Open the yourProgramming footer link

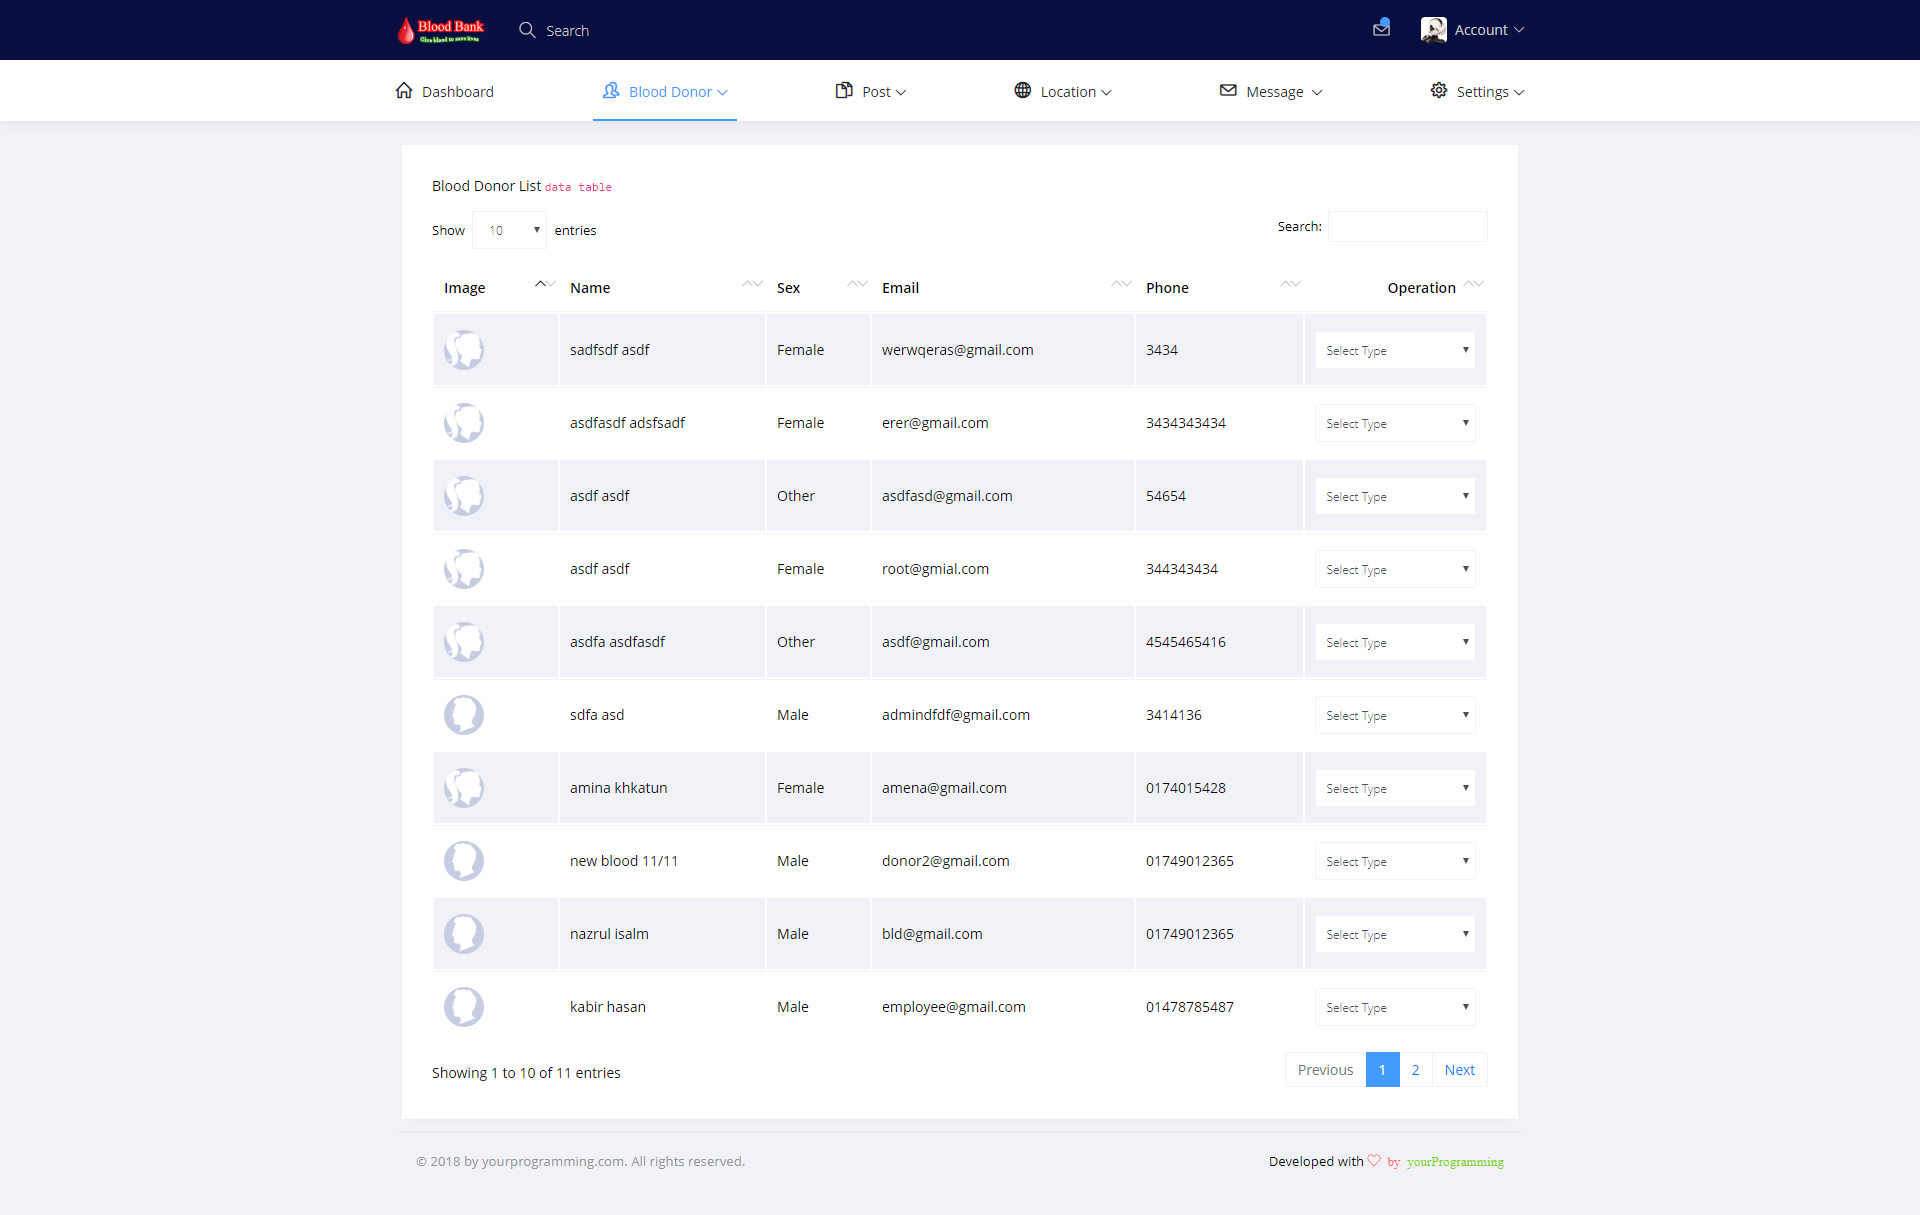pos(1454,1162)
